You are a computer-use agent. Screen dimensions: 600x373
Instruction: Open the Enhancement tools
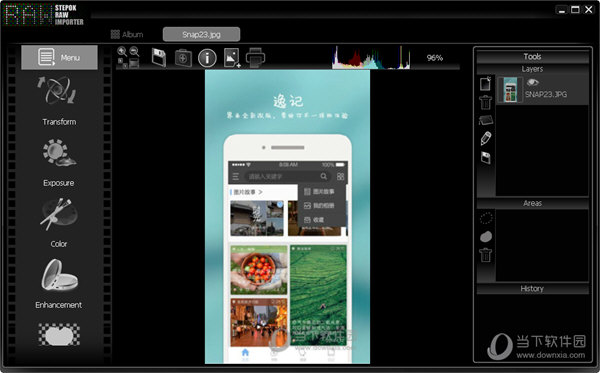(x=59, y=284)
